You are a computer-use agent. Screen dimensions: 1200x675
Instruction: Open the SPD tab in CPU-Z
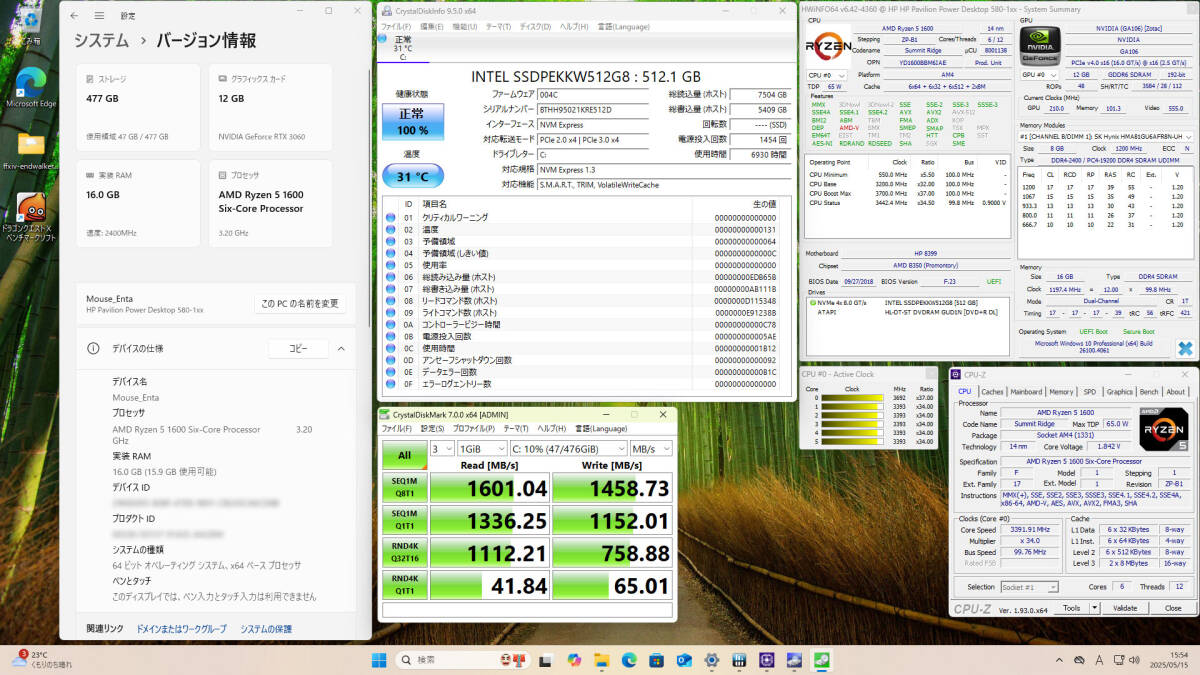[1090, 392]
